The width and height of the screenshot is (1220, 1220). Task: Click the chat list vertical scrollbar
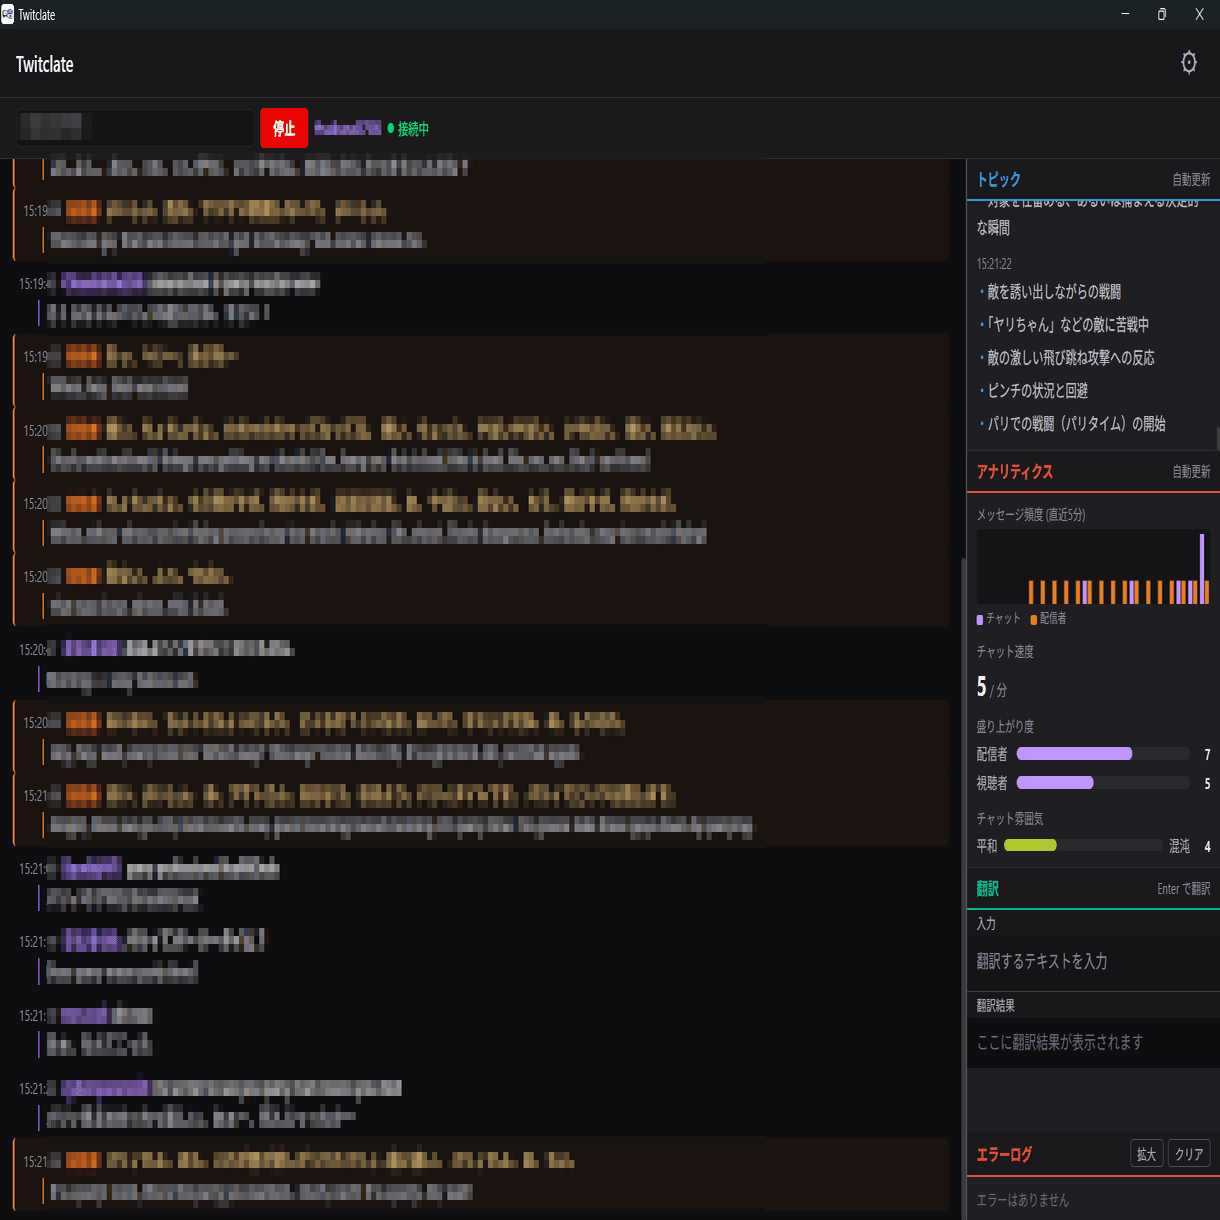[x=962, y=888]
